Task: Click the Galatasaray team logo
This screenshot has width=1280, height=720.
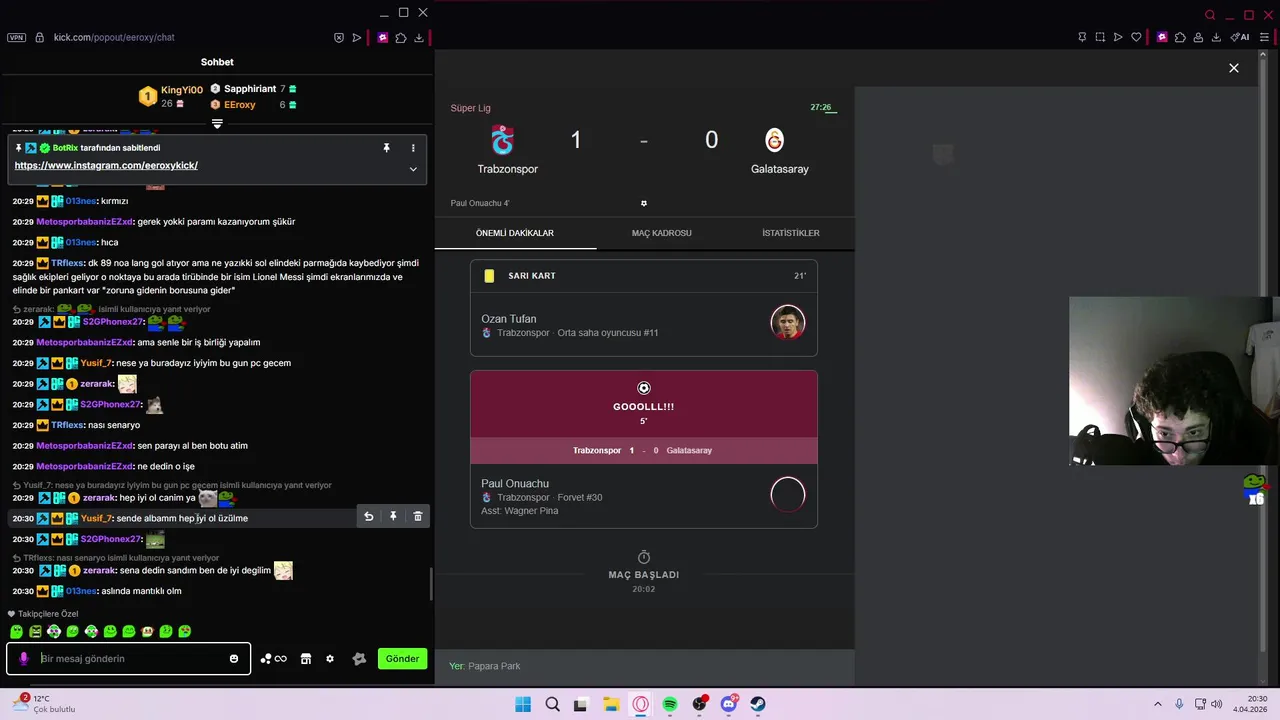Action: pyautogui.click(x=774, y=140)
